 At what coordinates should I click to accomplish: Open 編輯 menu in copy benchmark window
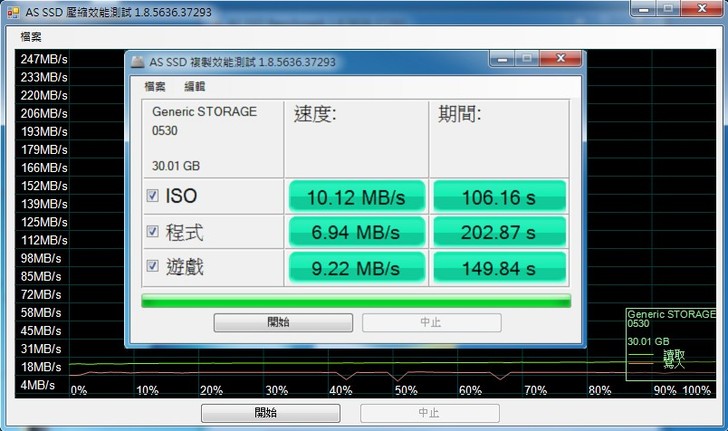pyautogui.click(x=195, y=86)
